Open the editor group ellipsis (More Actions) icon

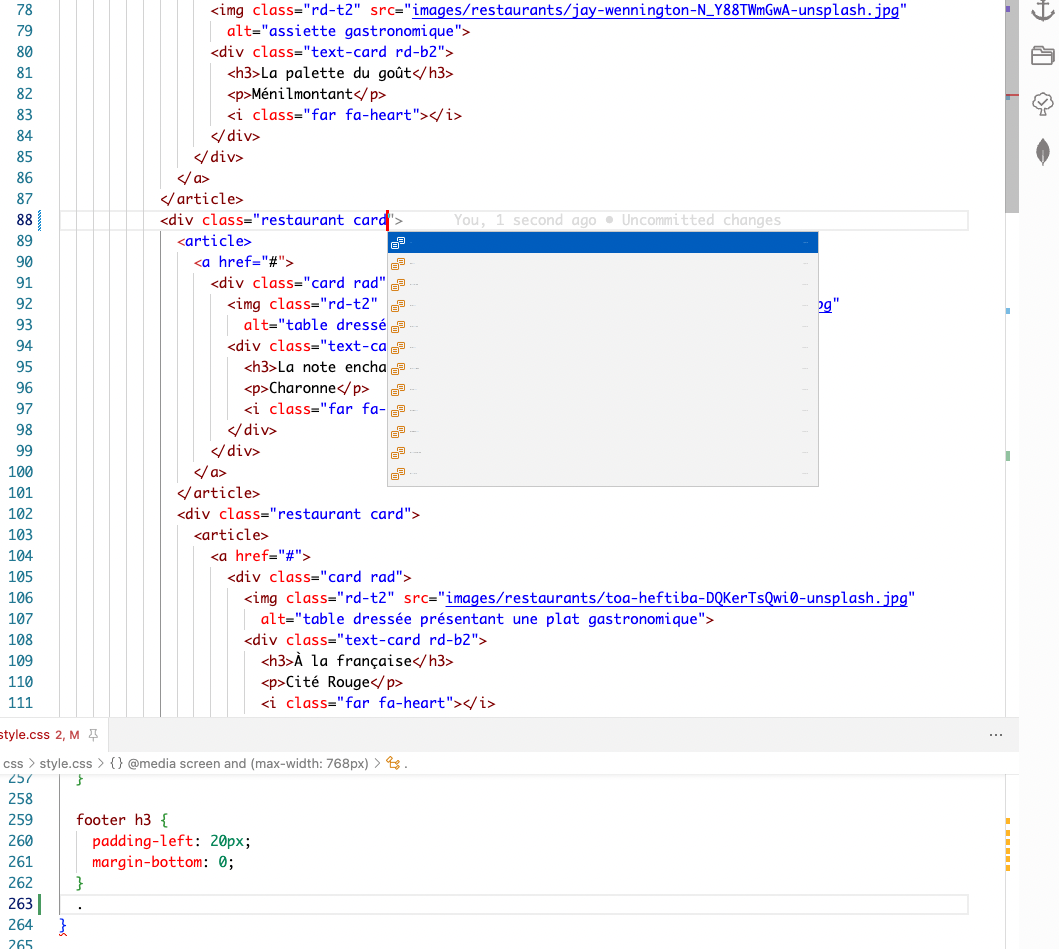click(x=996, y=734)
